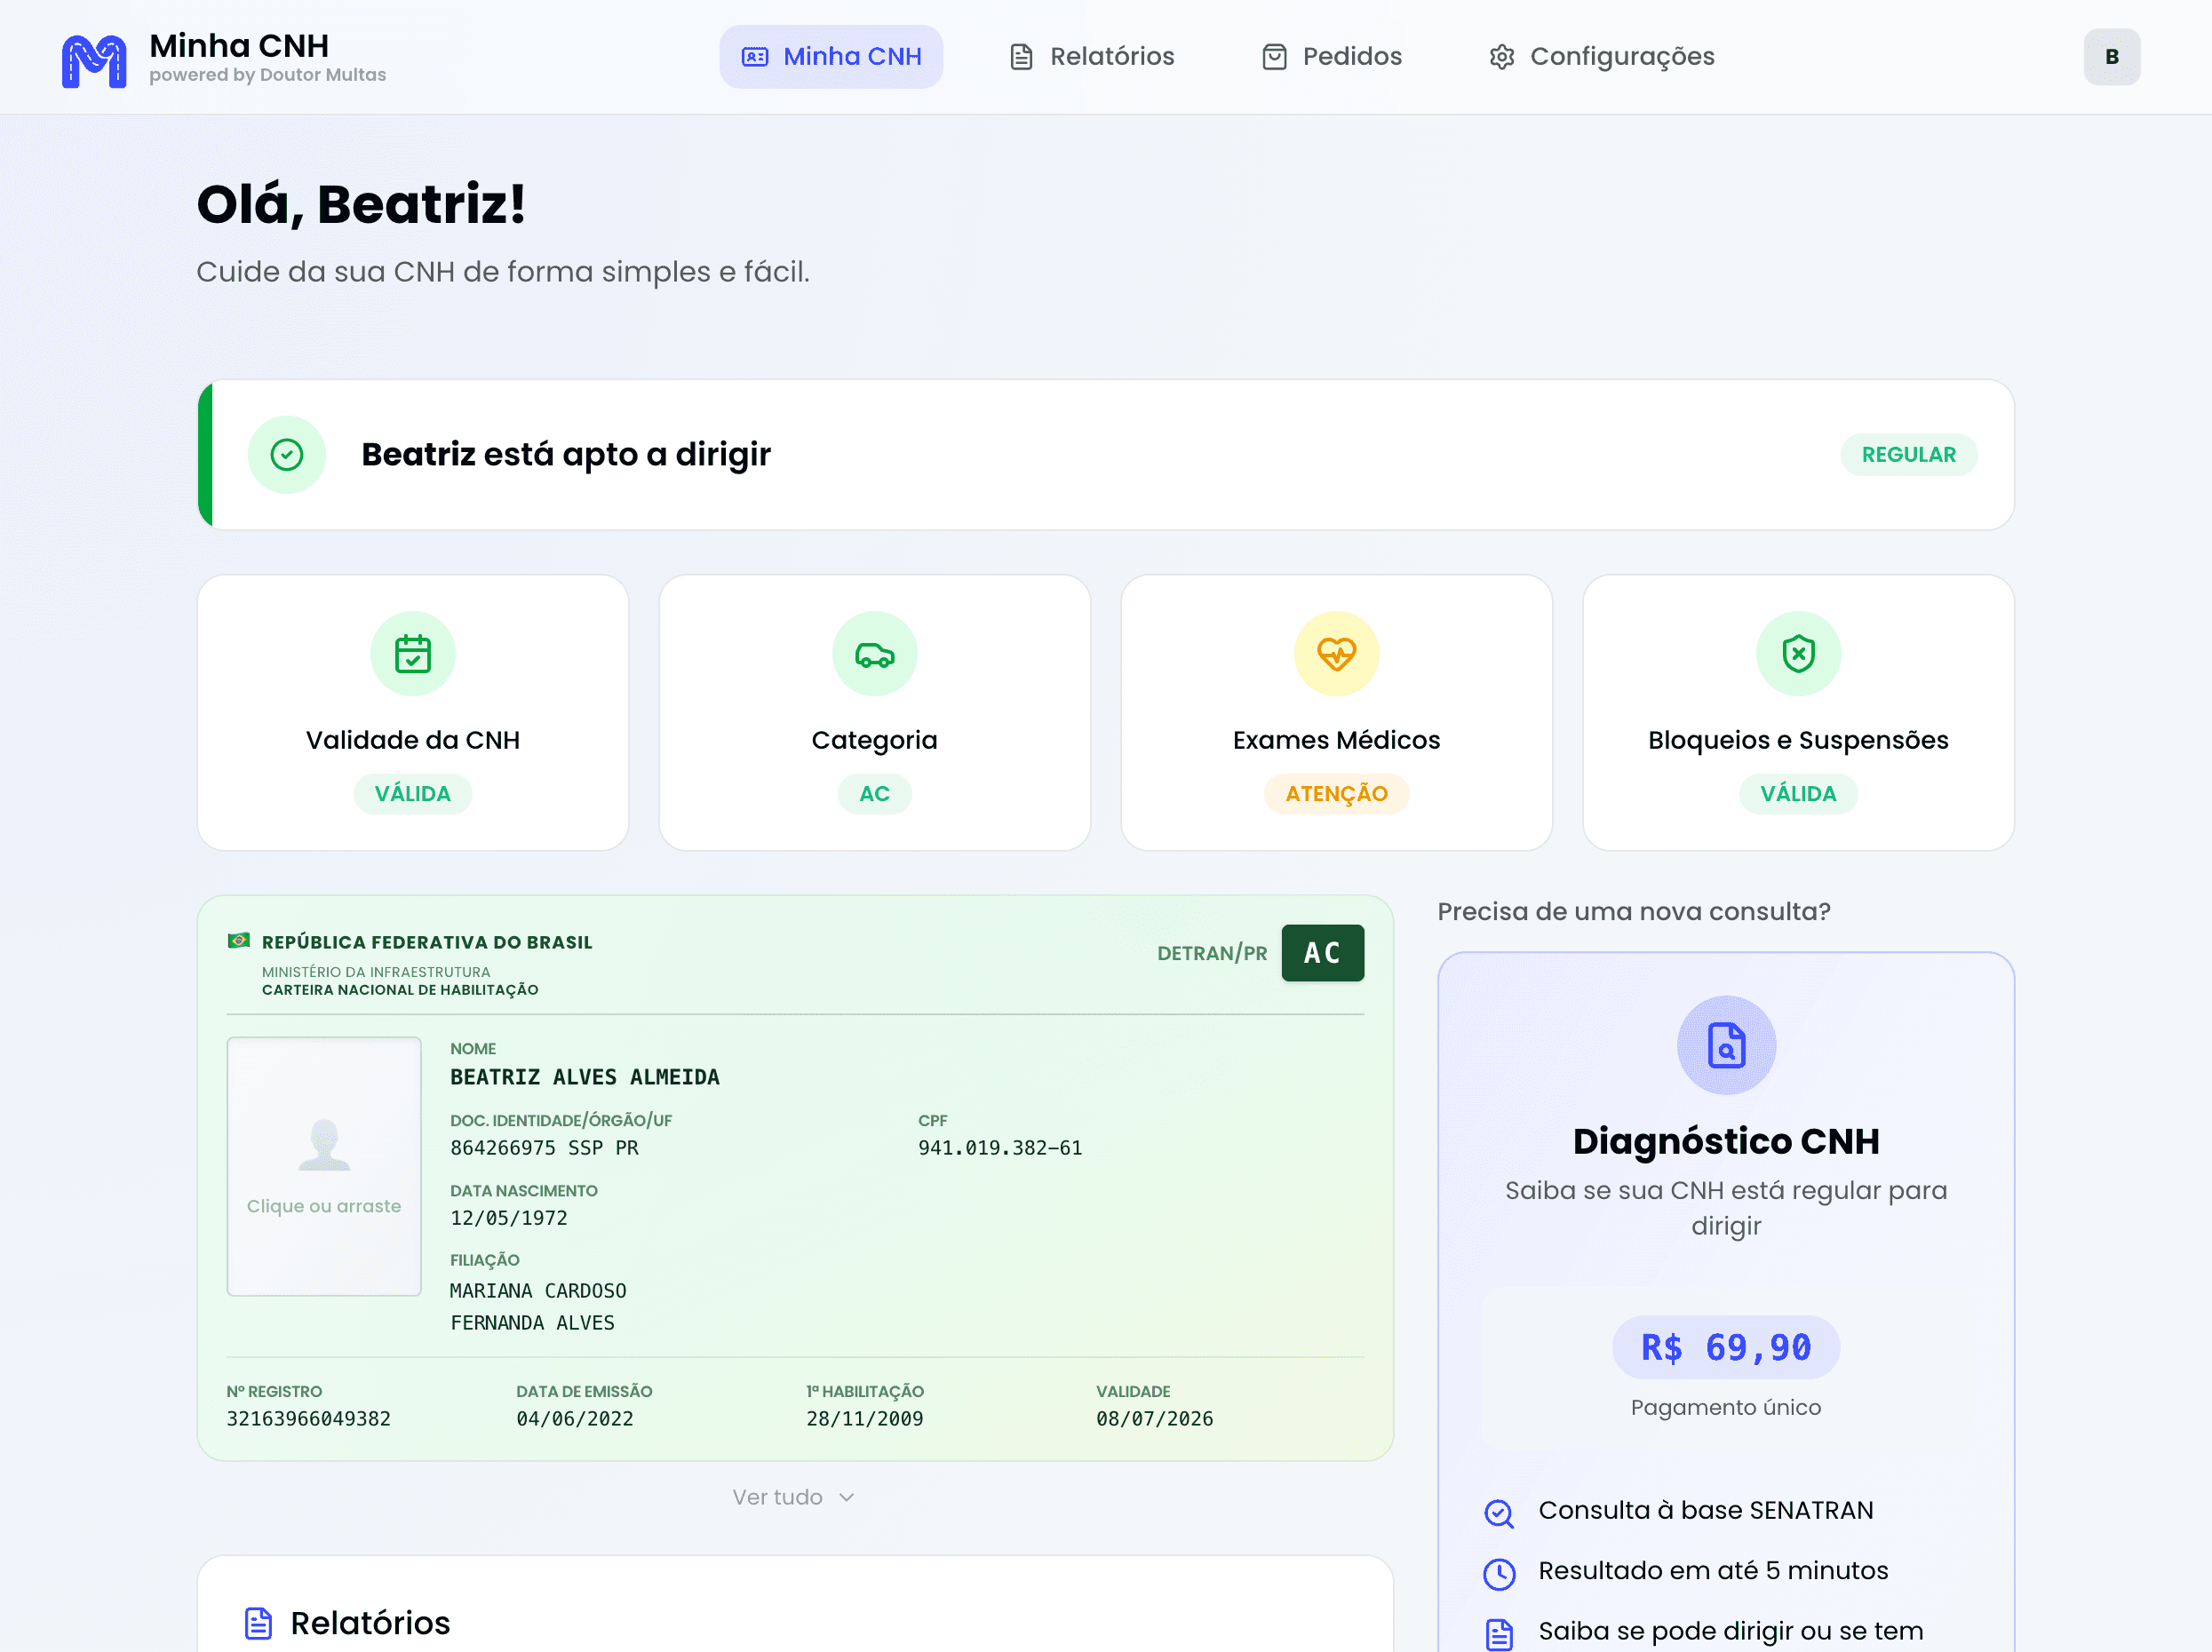Click the Minha CNH logo icon
This screenshot has height=1652, width=2212.
94,60
